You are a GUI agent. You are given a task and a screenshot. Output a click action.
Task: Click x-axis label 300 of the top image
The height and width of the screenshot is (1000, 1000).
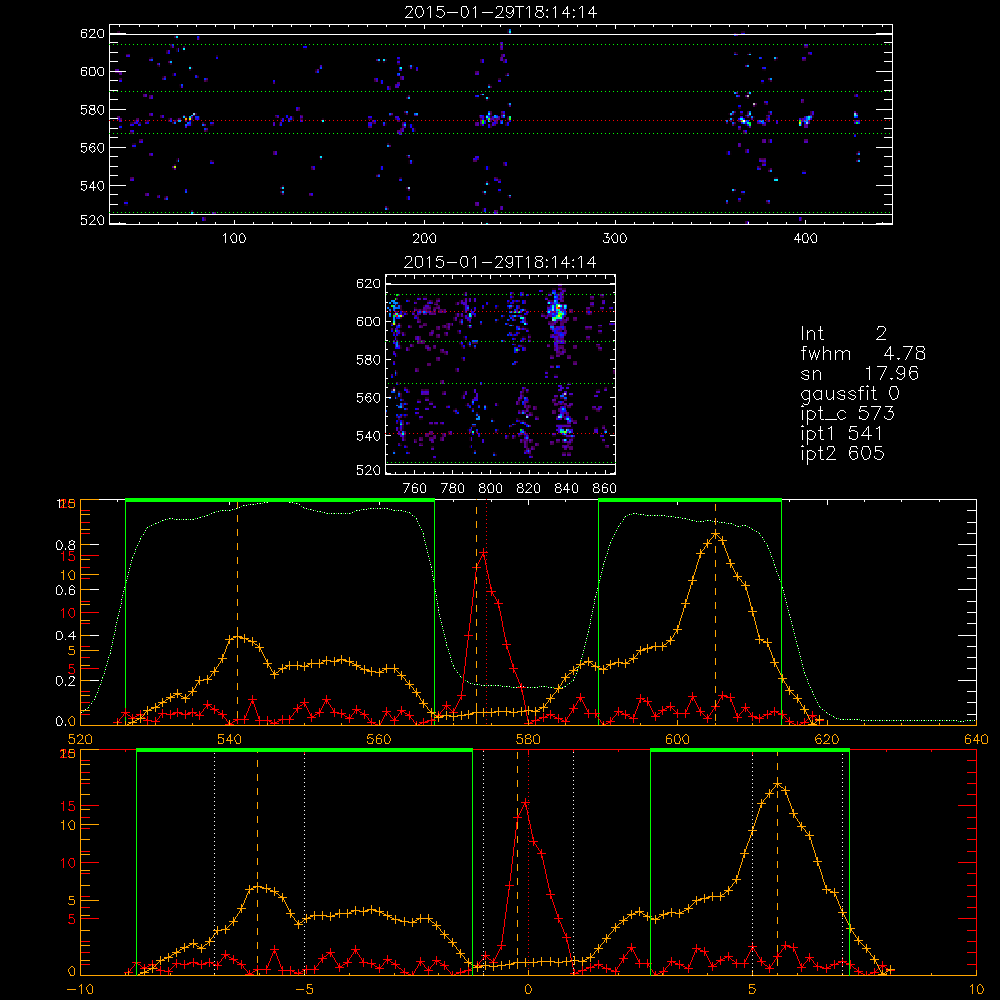pos(615,239)
